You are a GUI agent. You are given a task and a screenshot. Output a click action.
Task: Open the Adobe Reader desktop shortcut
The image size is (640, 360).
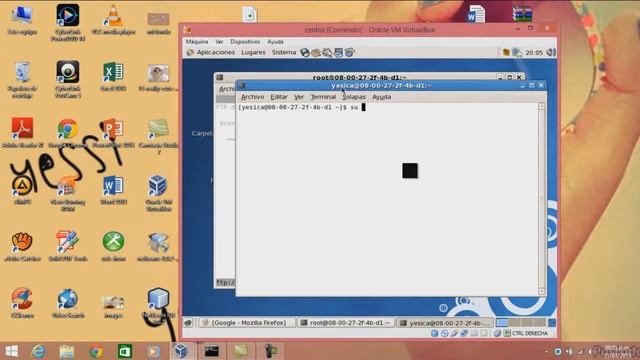(x=22, y=133)
